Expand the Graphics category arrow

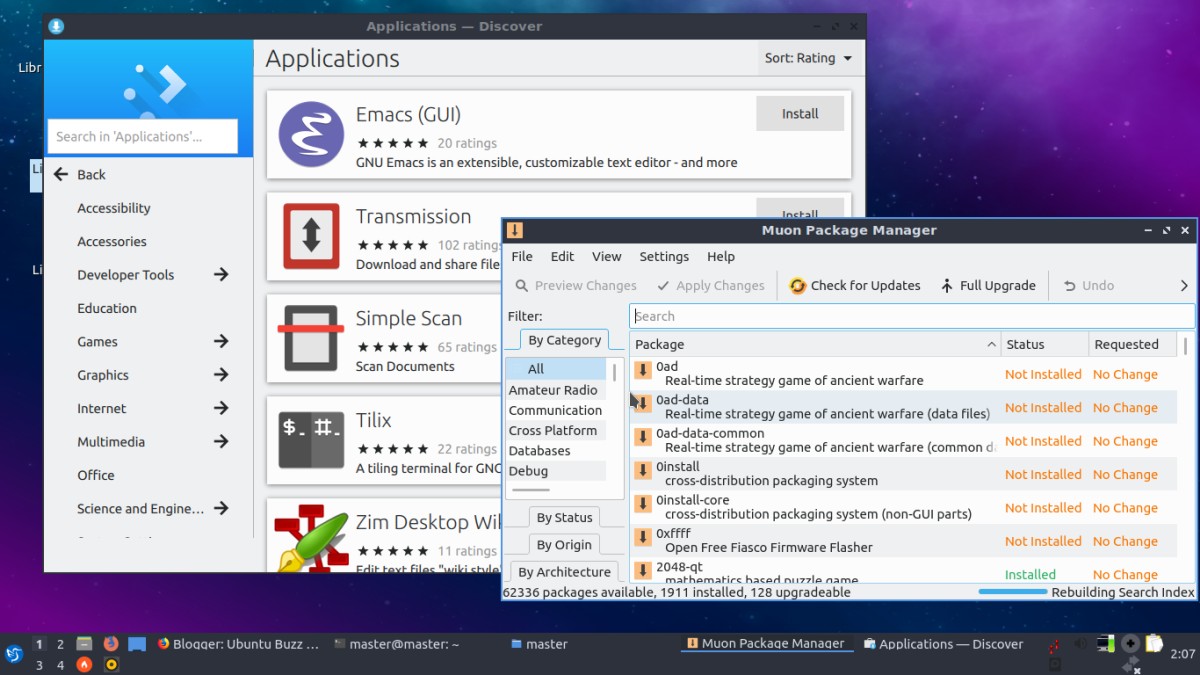(x=221, y=374)
